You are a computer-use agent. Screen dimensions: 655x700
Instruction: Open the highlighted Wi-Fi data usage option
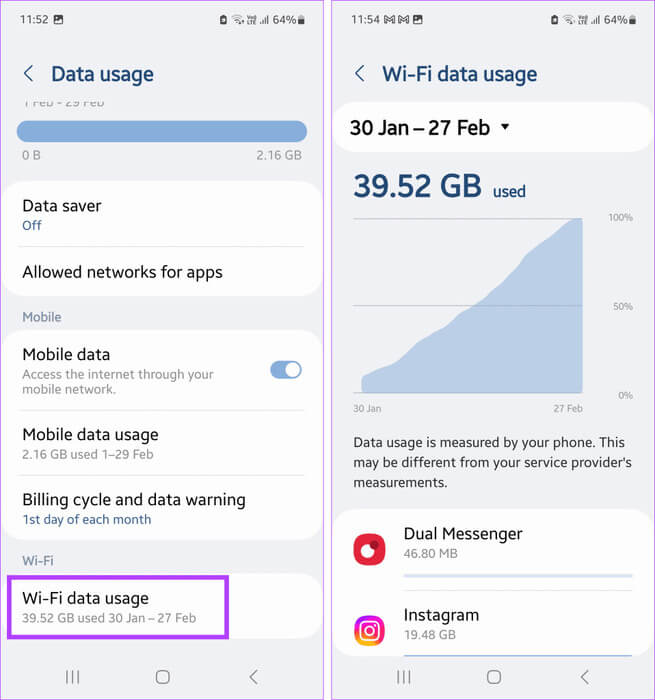[x=118, y=607]
